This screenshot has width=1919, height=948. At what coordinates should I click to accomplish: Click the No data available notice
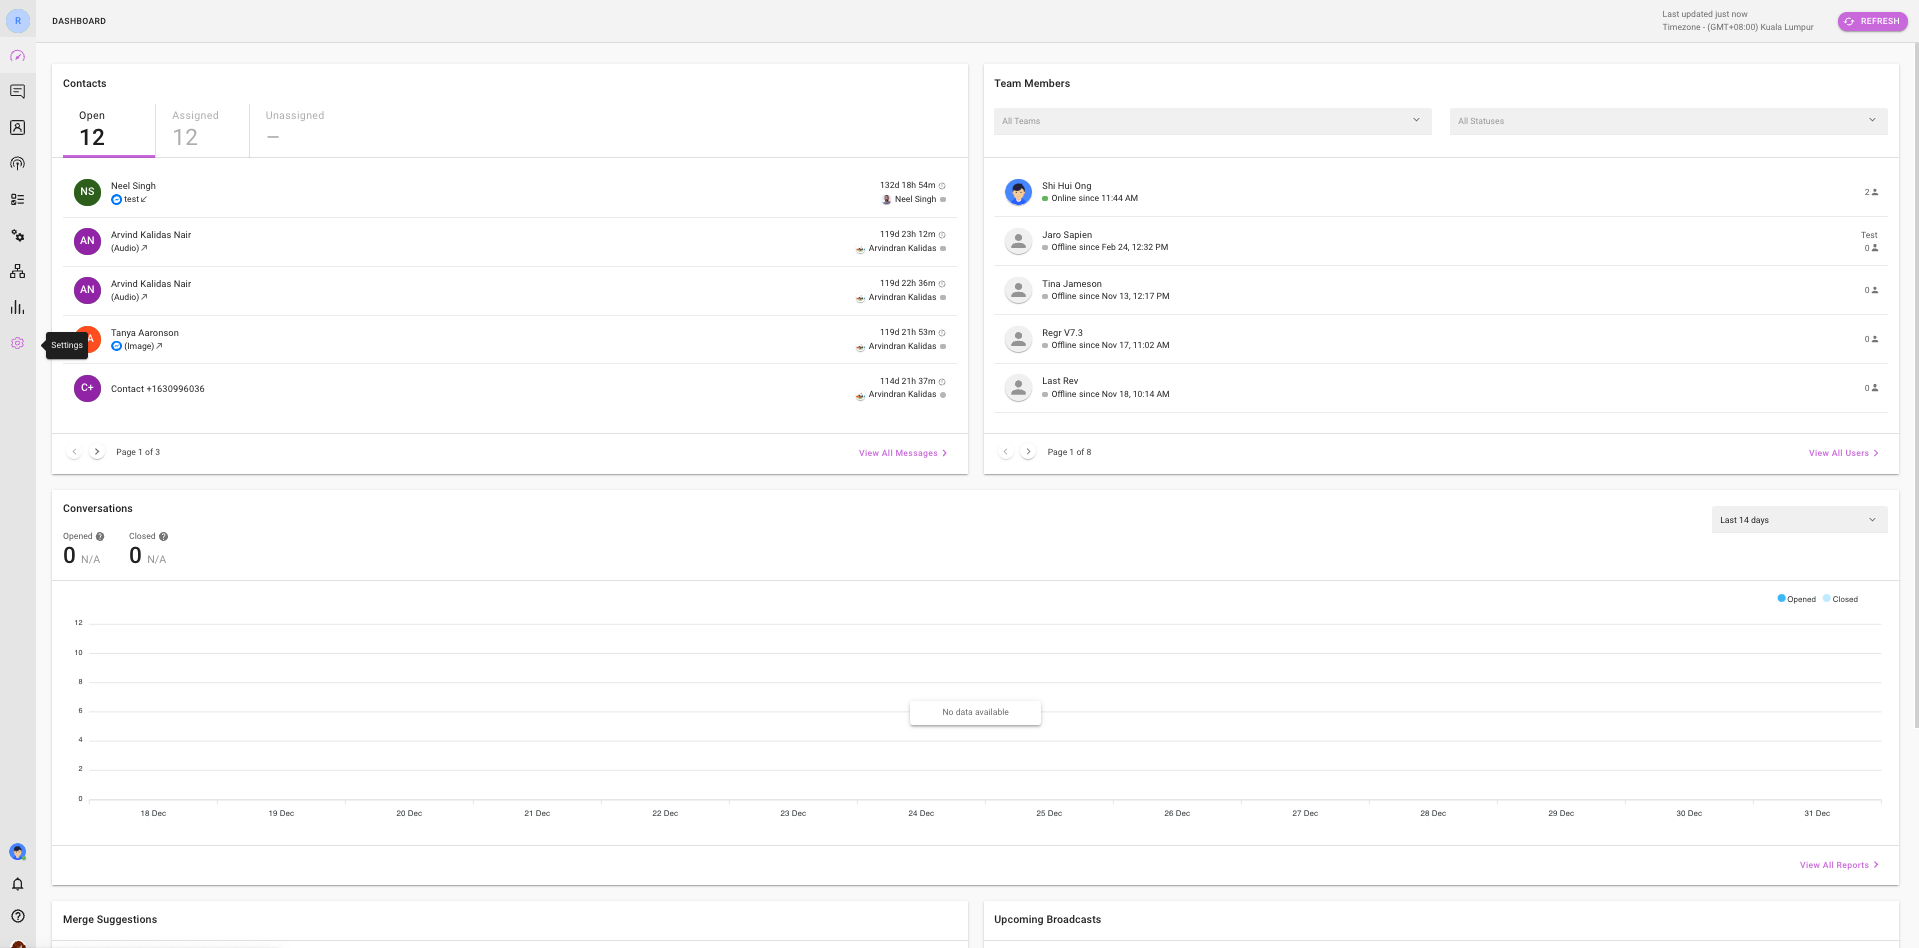pyautogui.click(x=975, y=712)
